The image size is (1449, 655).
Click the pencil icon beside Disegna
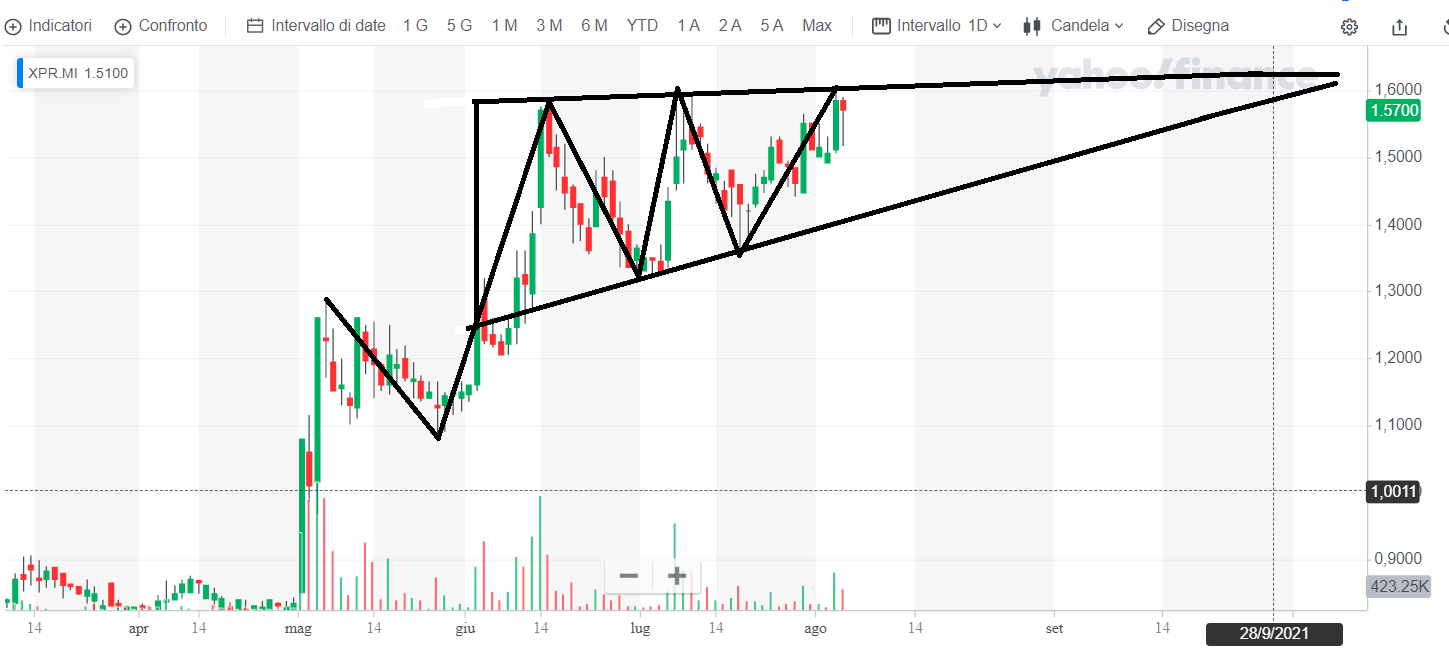tap(1156, 26)
